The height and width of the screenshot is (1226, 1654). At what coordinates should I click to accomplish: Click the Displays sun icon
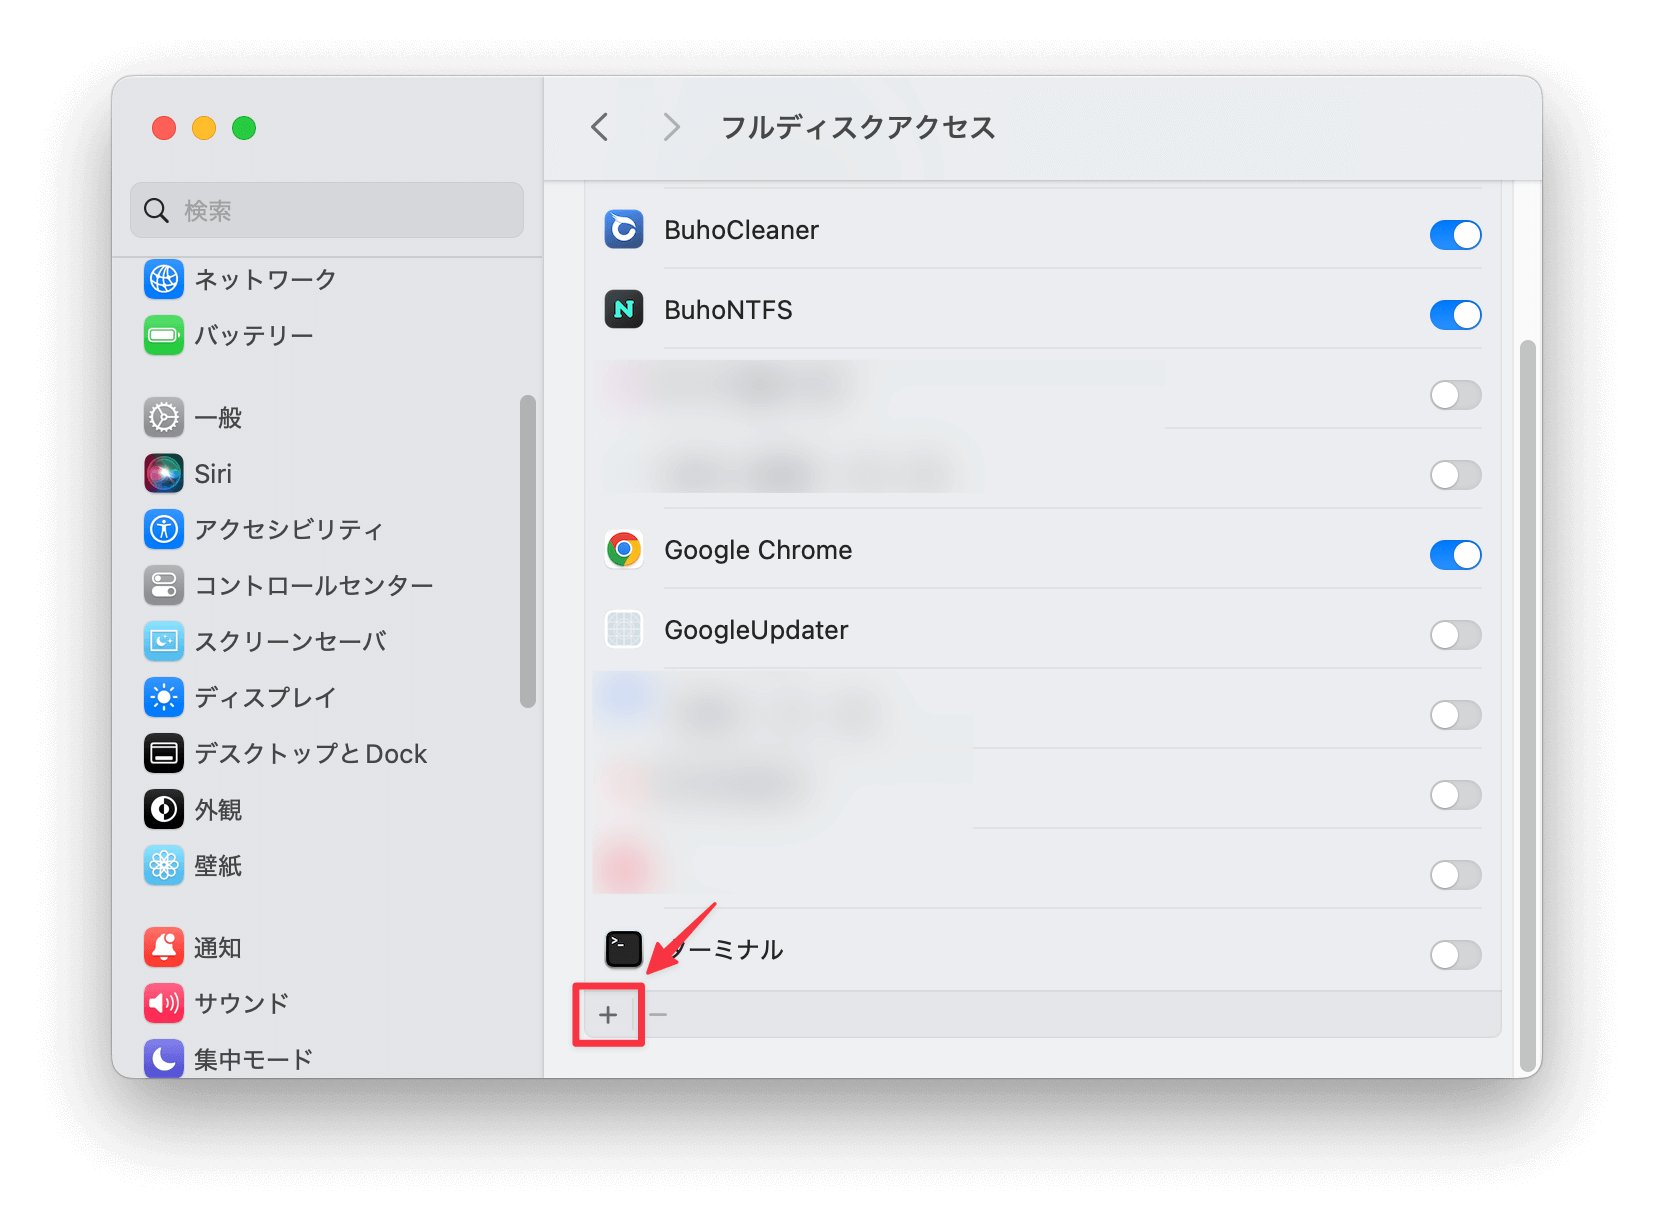coord(164,697)
